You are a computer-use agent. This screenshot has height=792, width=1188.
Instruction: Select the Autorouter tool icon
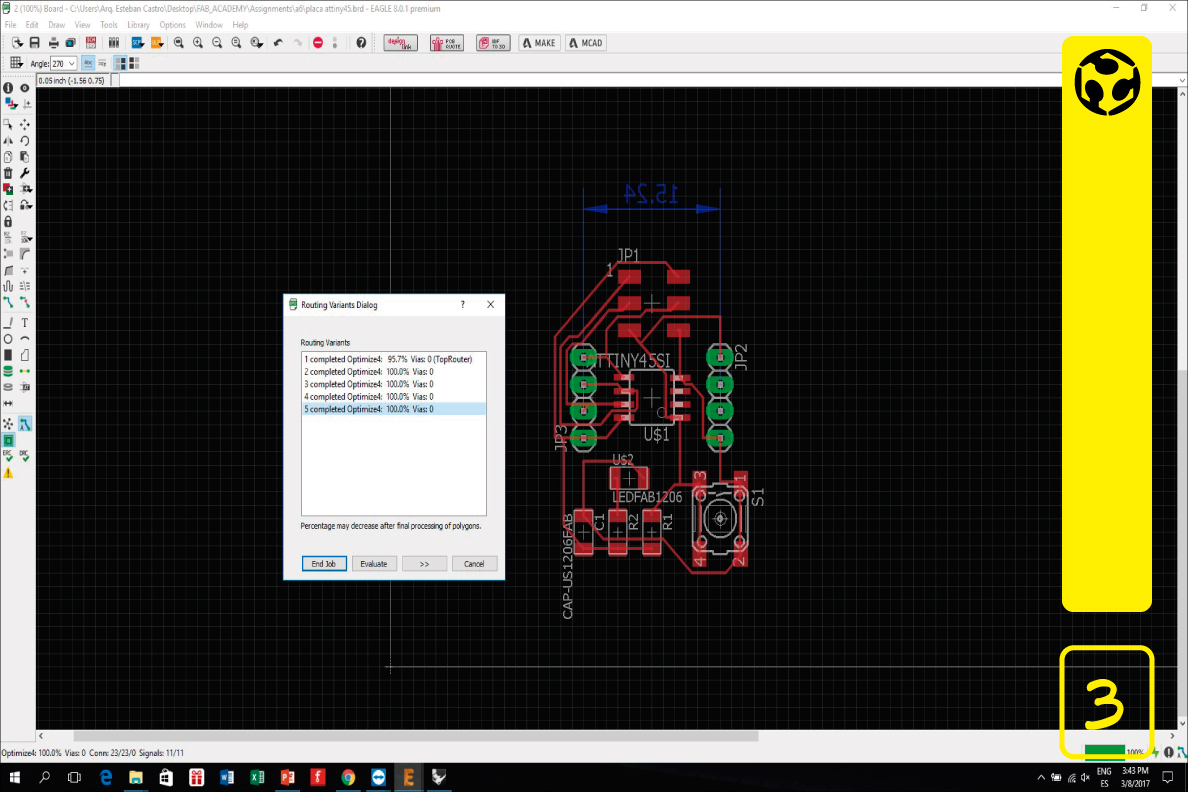point(25,424)
